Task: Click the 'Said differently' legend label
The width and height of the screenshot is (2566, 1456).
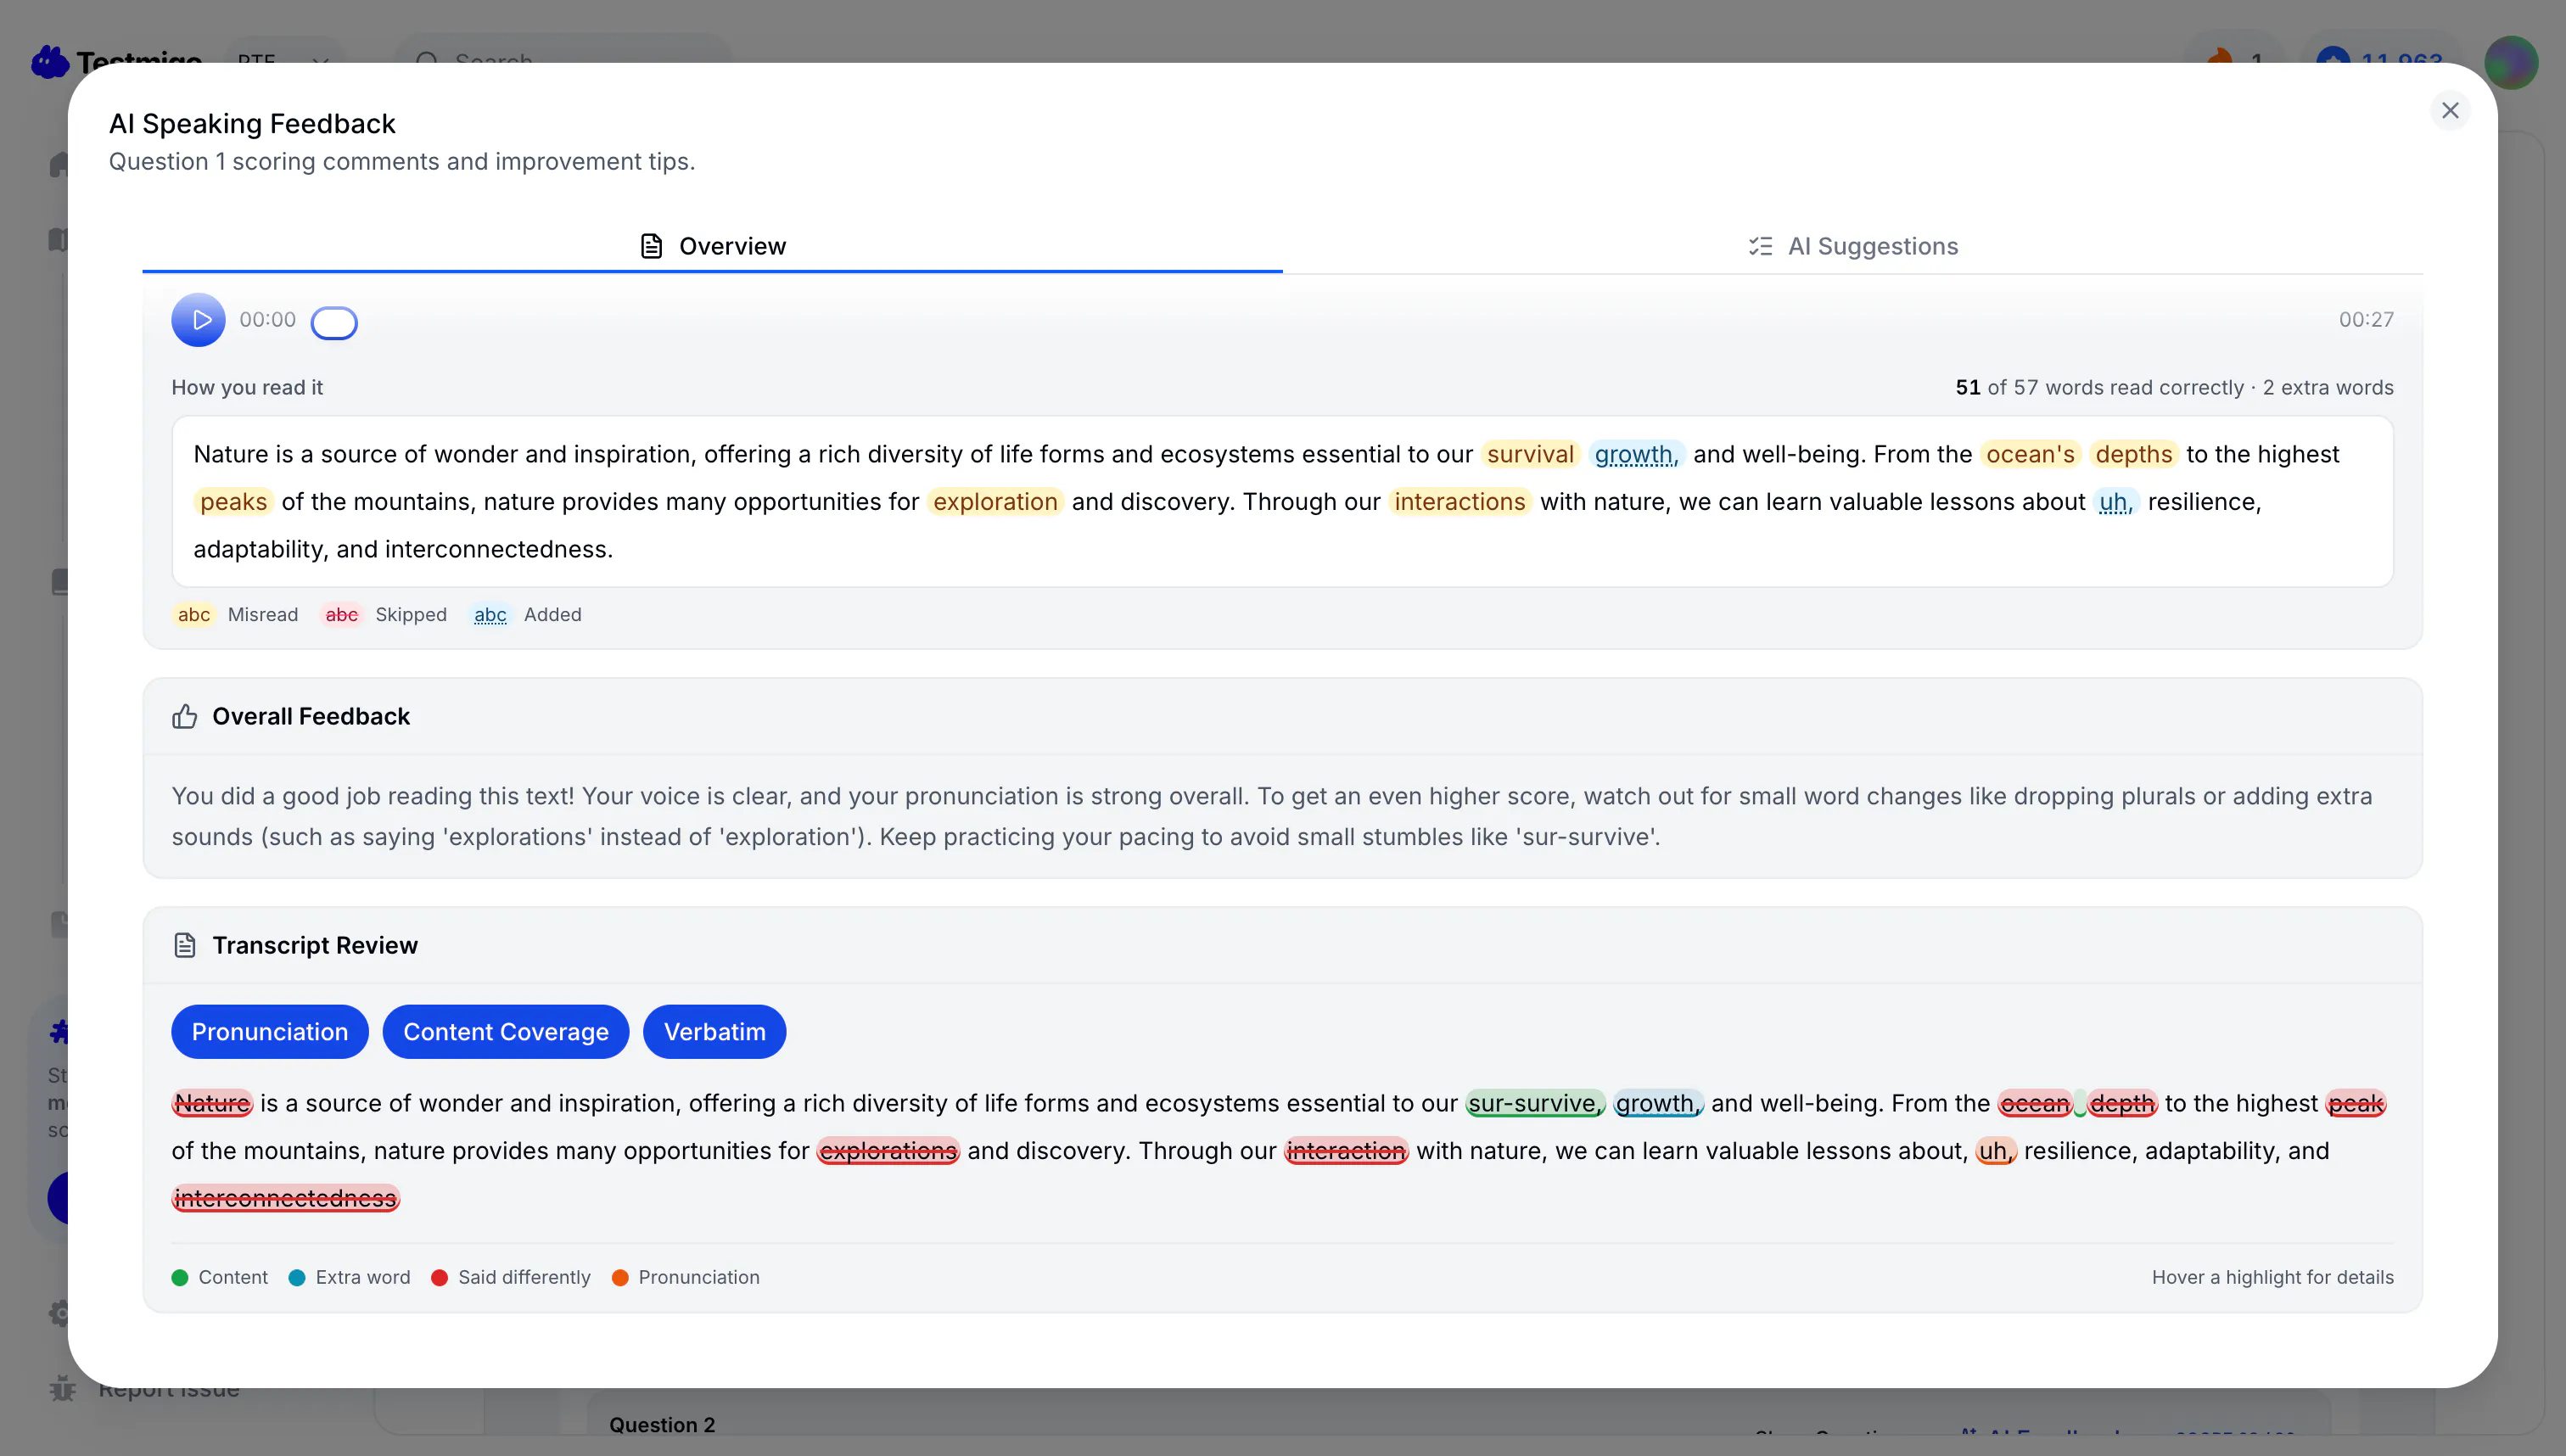Action: point(524,1278)
